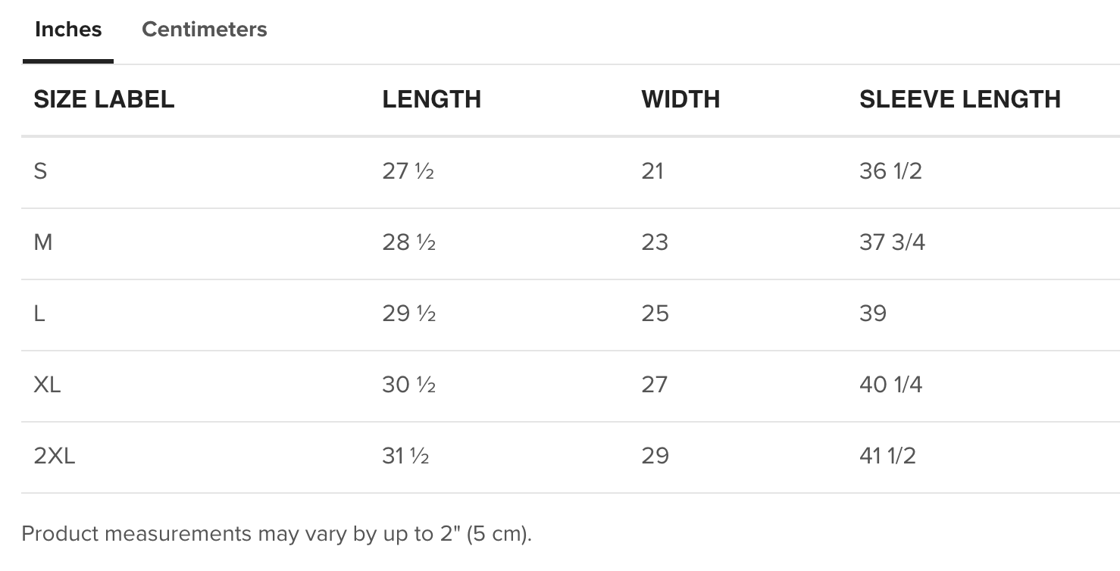Select the M size label cell
The width and height of the screenshot is (1120, 571).
(43, 242)
